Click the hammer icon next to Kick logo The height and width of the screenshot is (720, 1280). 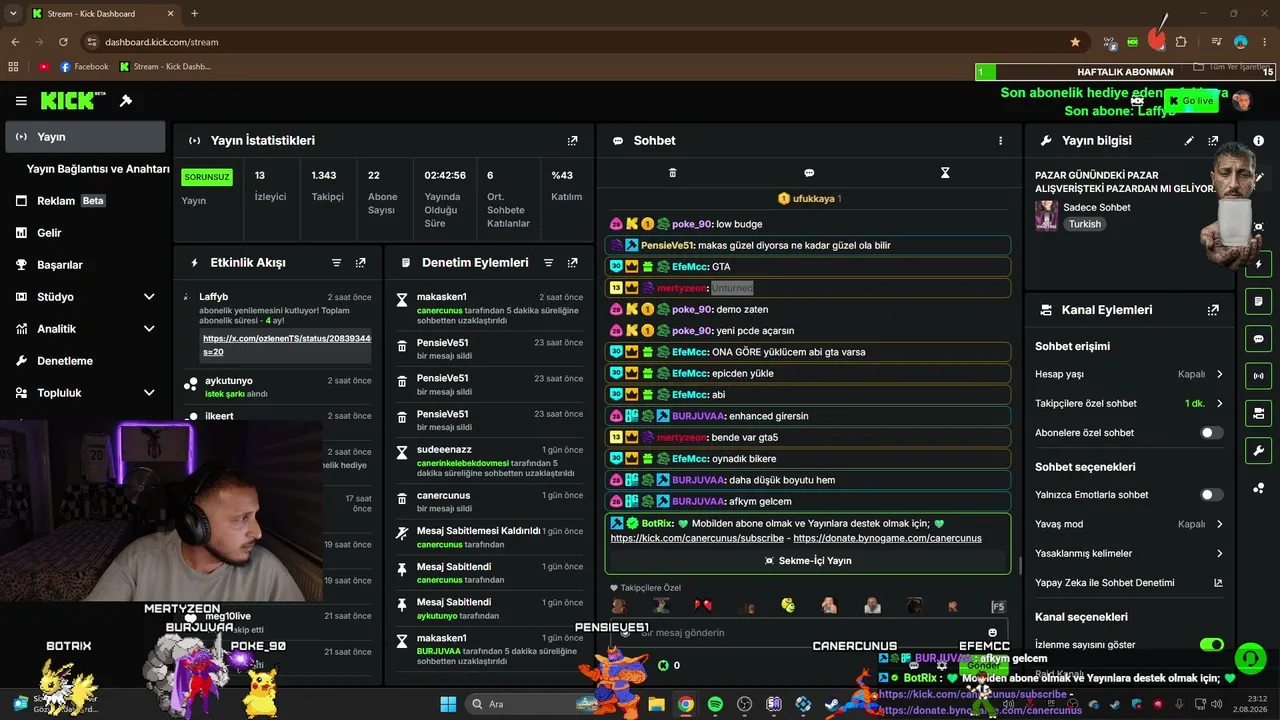(126, 101)
